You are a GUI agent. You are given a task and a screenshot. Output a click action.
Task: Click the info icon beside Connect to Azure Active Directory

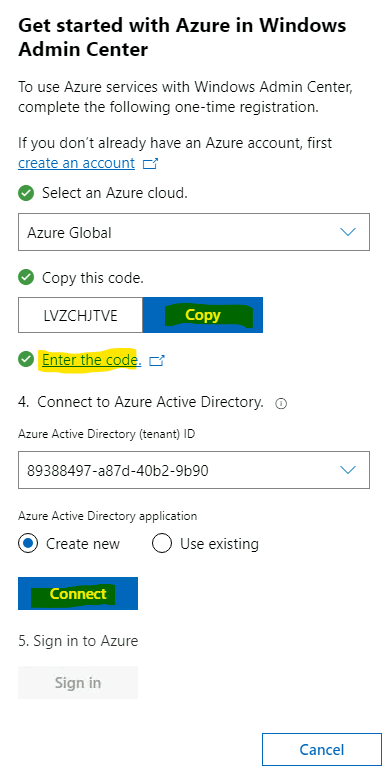coord(281,404)
